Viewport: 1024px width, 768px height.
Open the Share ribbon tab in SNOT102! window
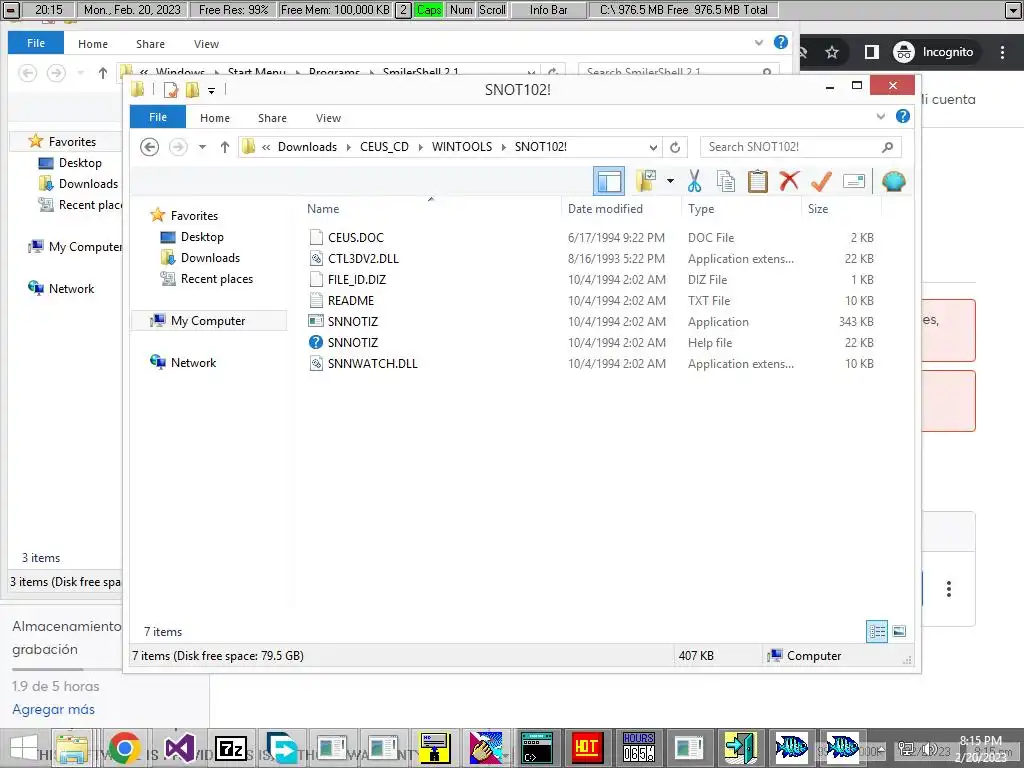click(x=272, y=118)
